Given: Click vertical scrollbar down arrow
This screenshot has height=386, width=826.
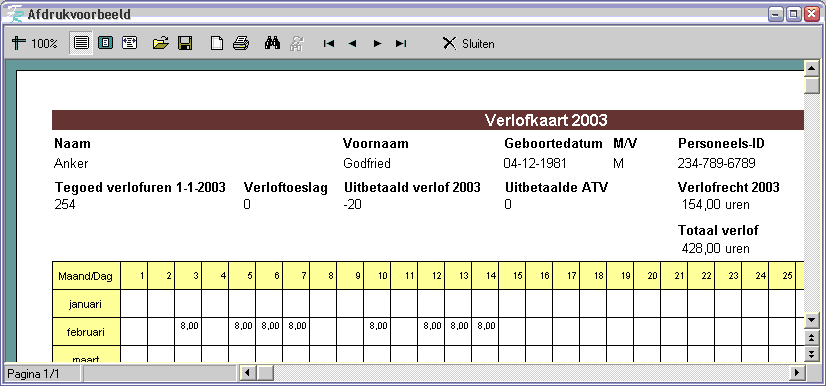Looking at the screenshot, I should coord(811,319).
